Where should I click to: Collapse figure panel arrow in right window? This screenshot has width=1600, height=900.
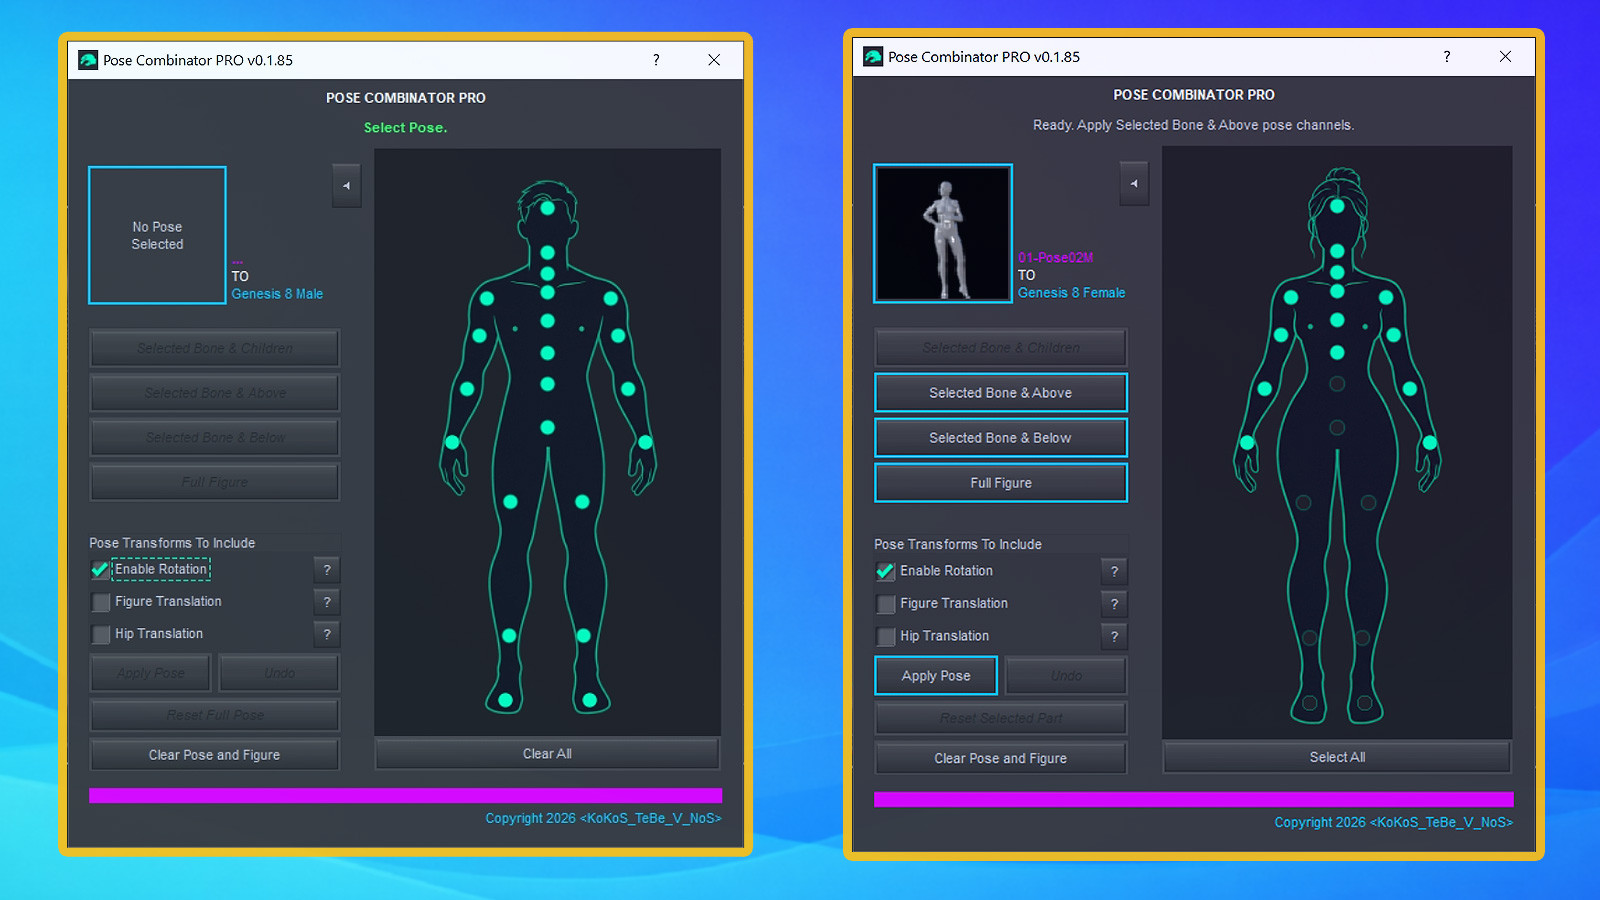[x=1134, y=184]
